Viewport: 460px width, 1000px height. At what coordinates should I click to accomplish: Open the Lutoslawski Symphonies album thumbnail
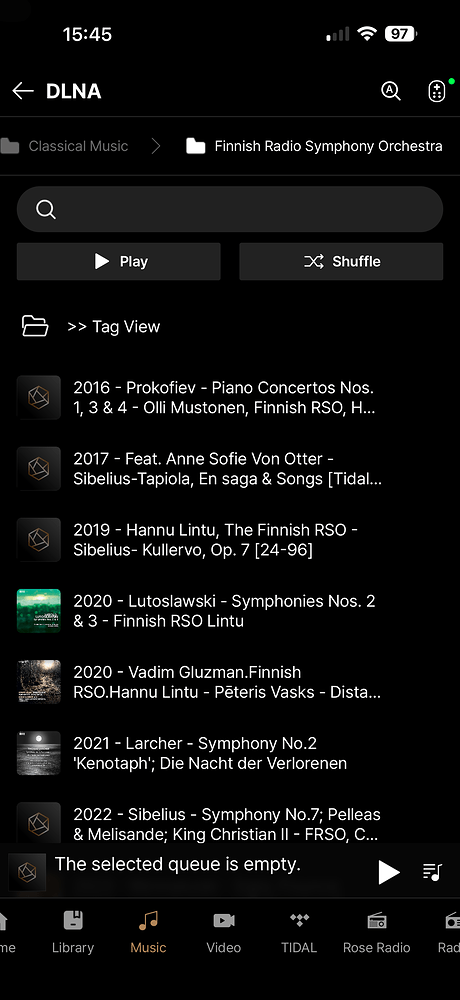39,611
